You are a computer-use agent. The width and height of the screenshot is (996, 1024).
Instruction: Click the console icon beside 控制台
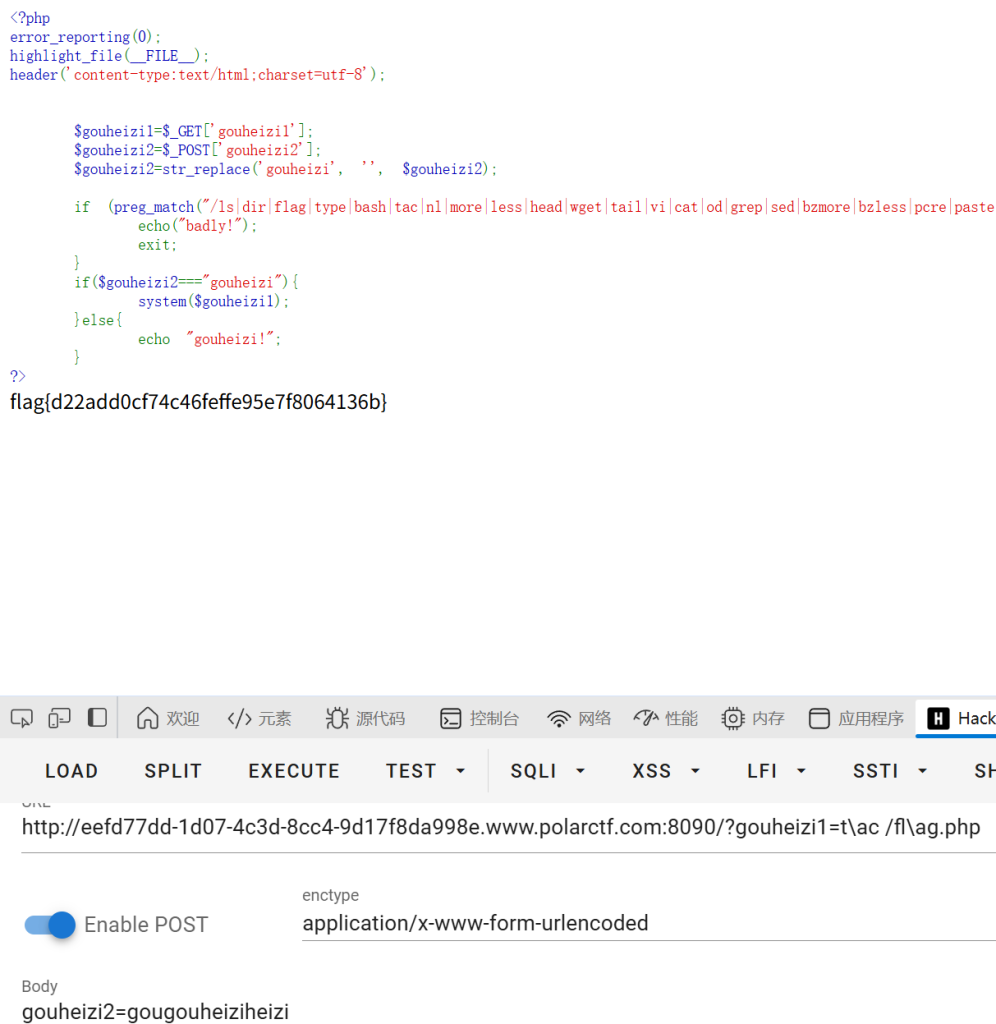coord(451,718)
